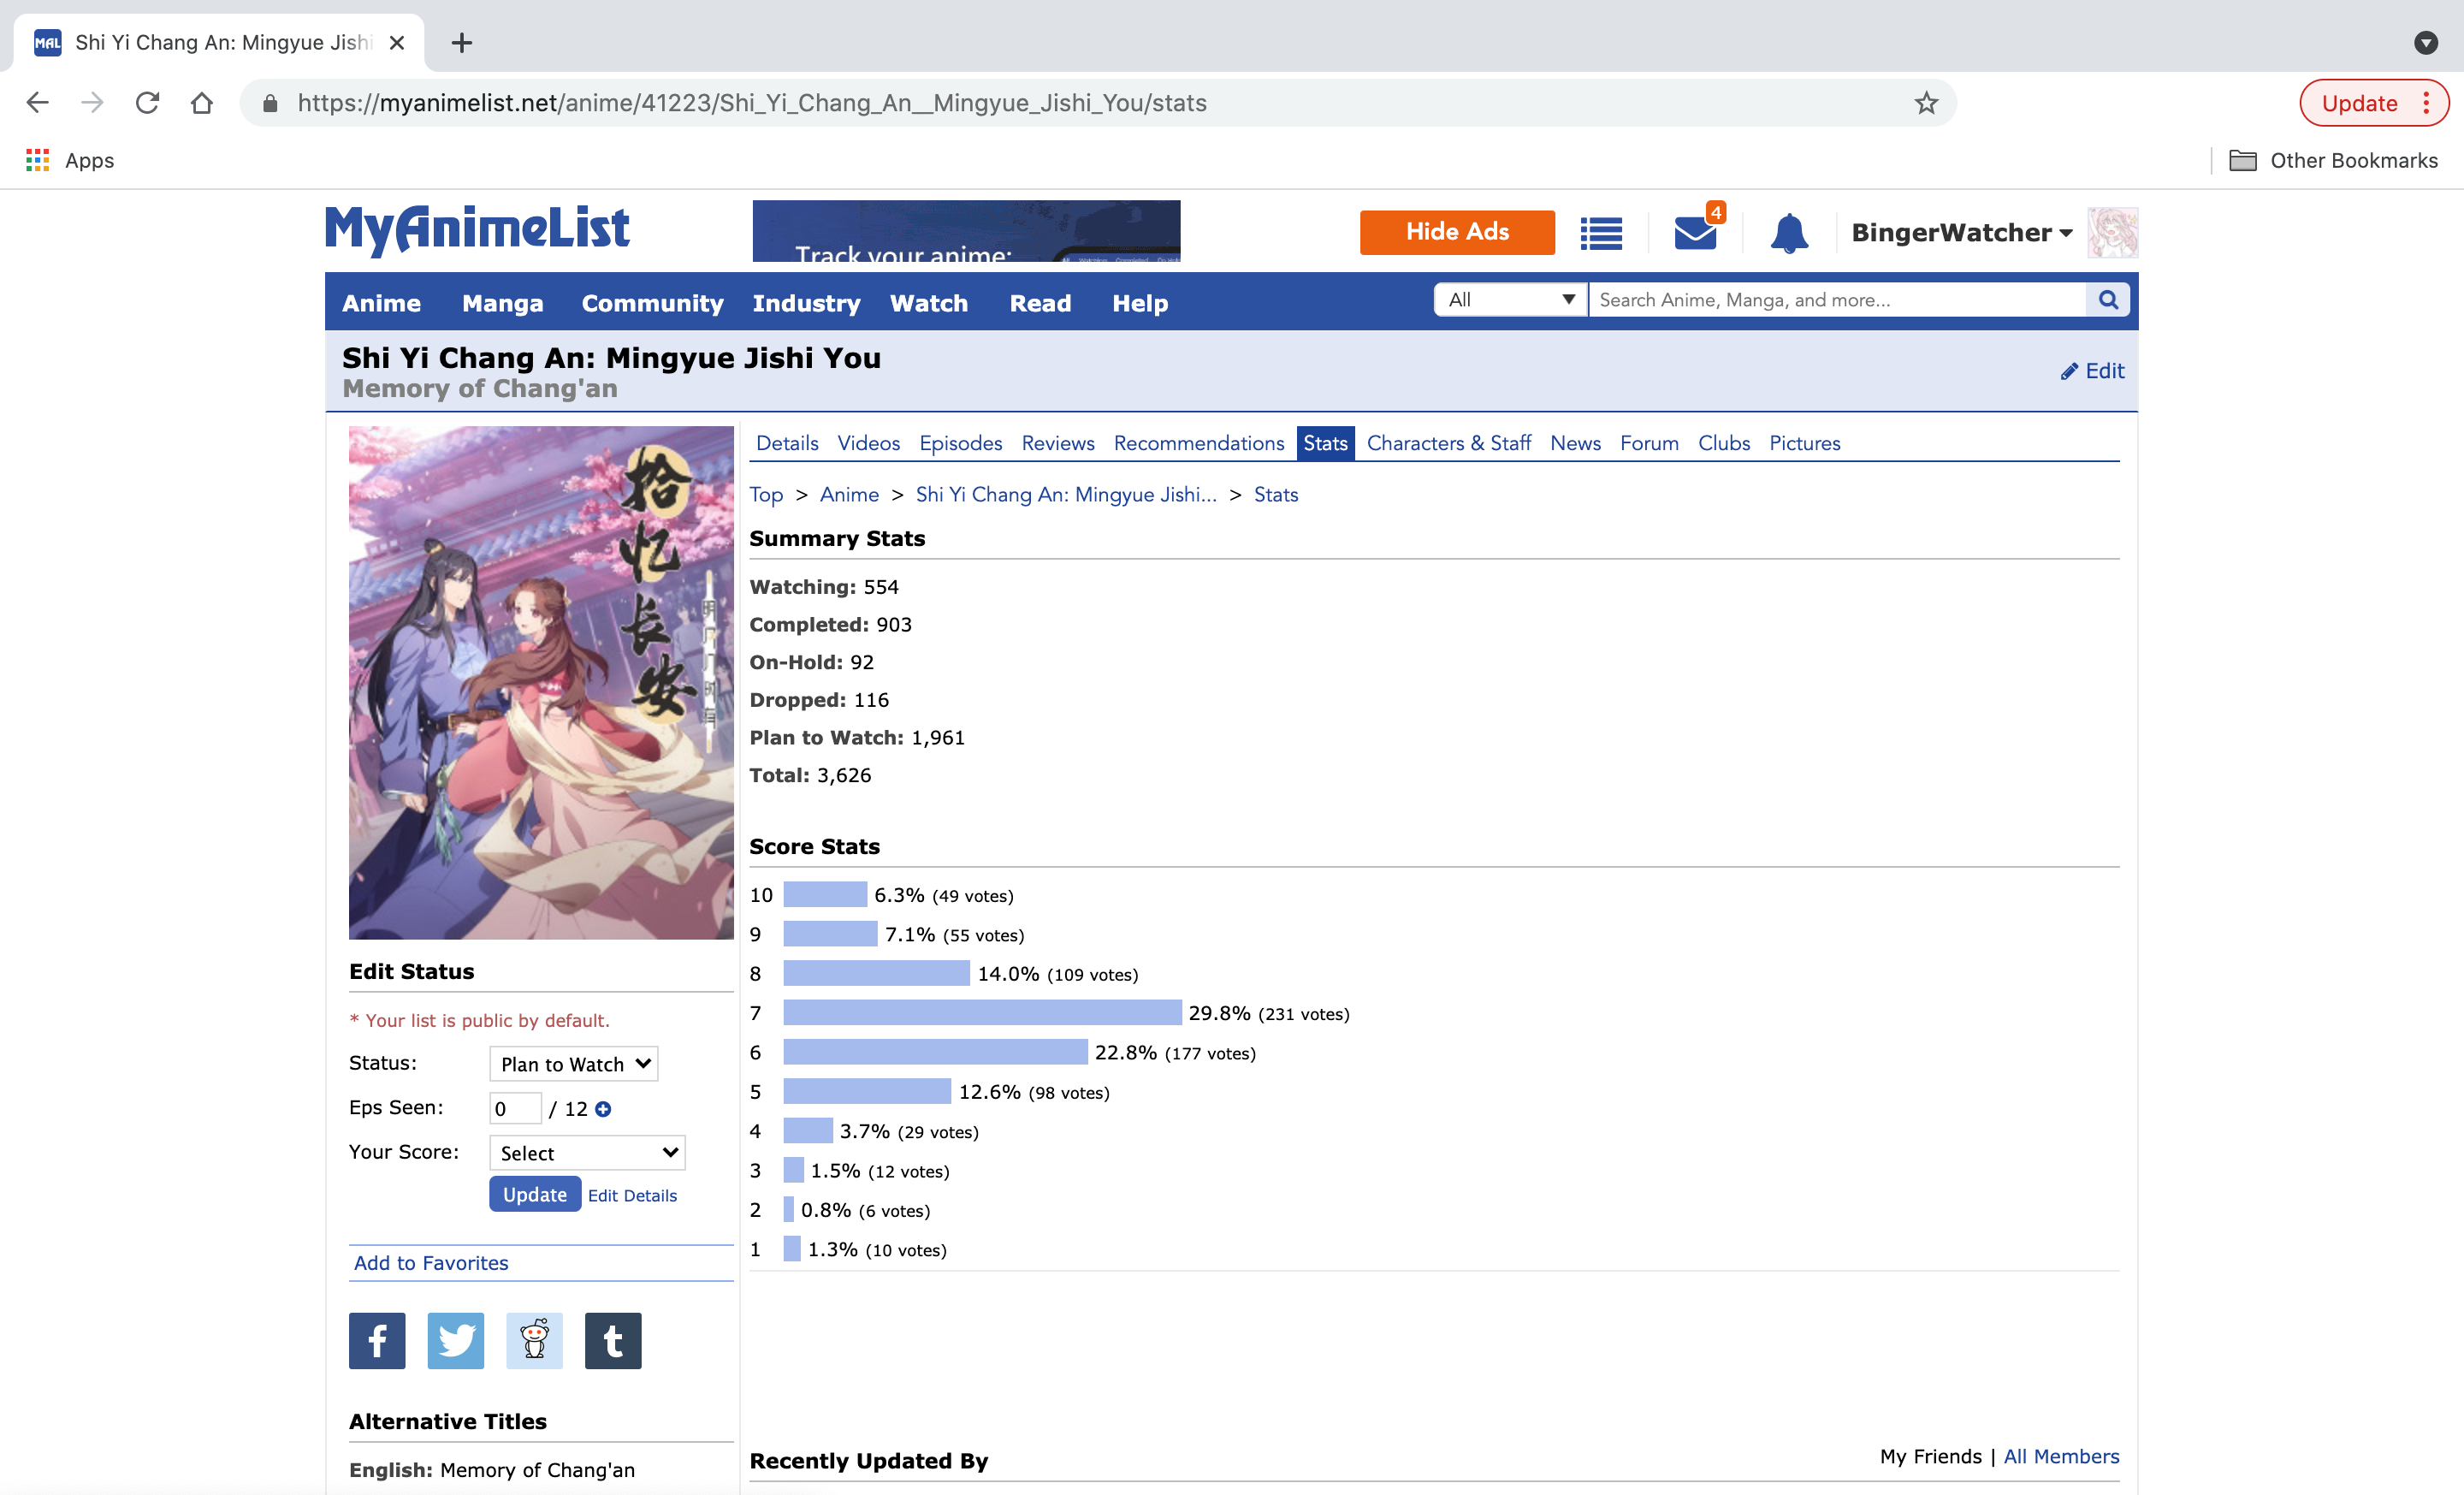
Task: Expand the BingerWatcher profile menu
Action: (x=1960, y=233)
